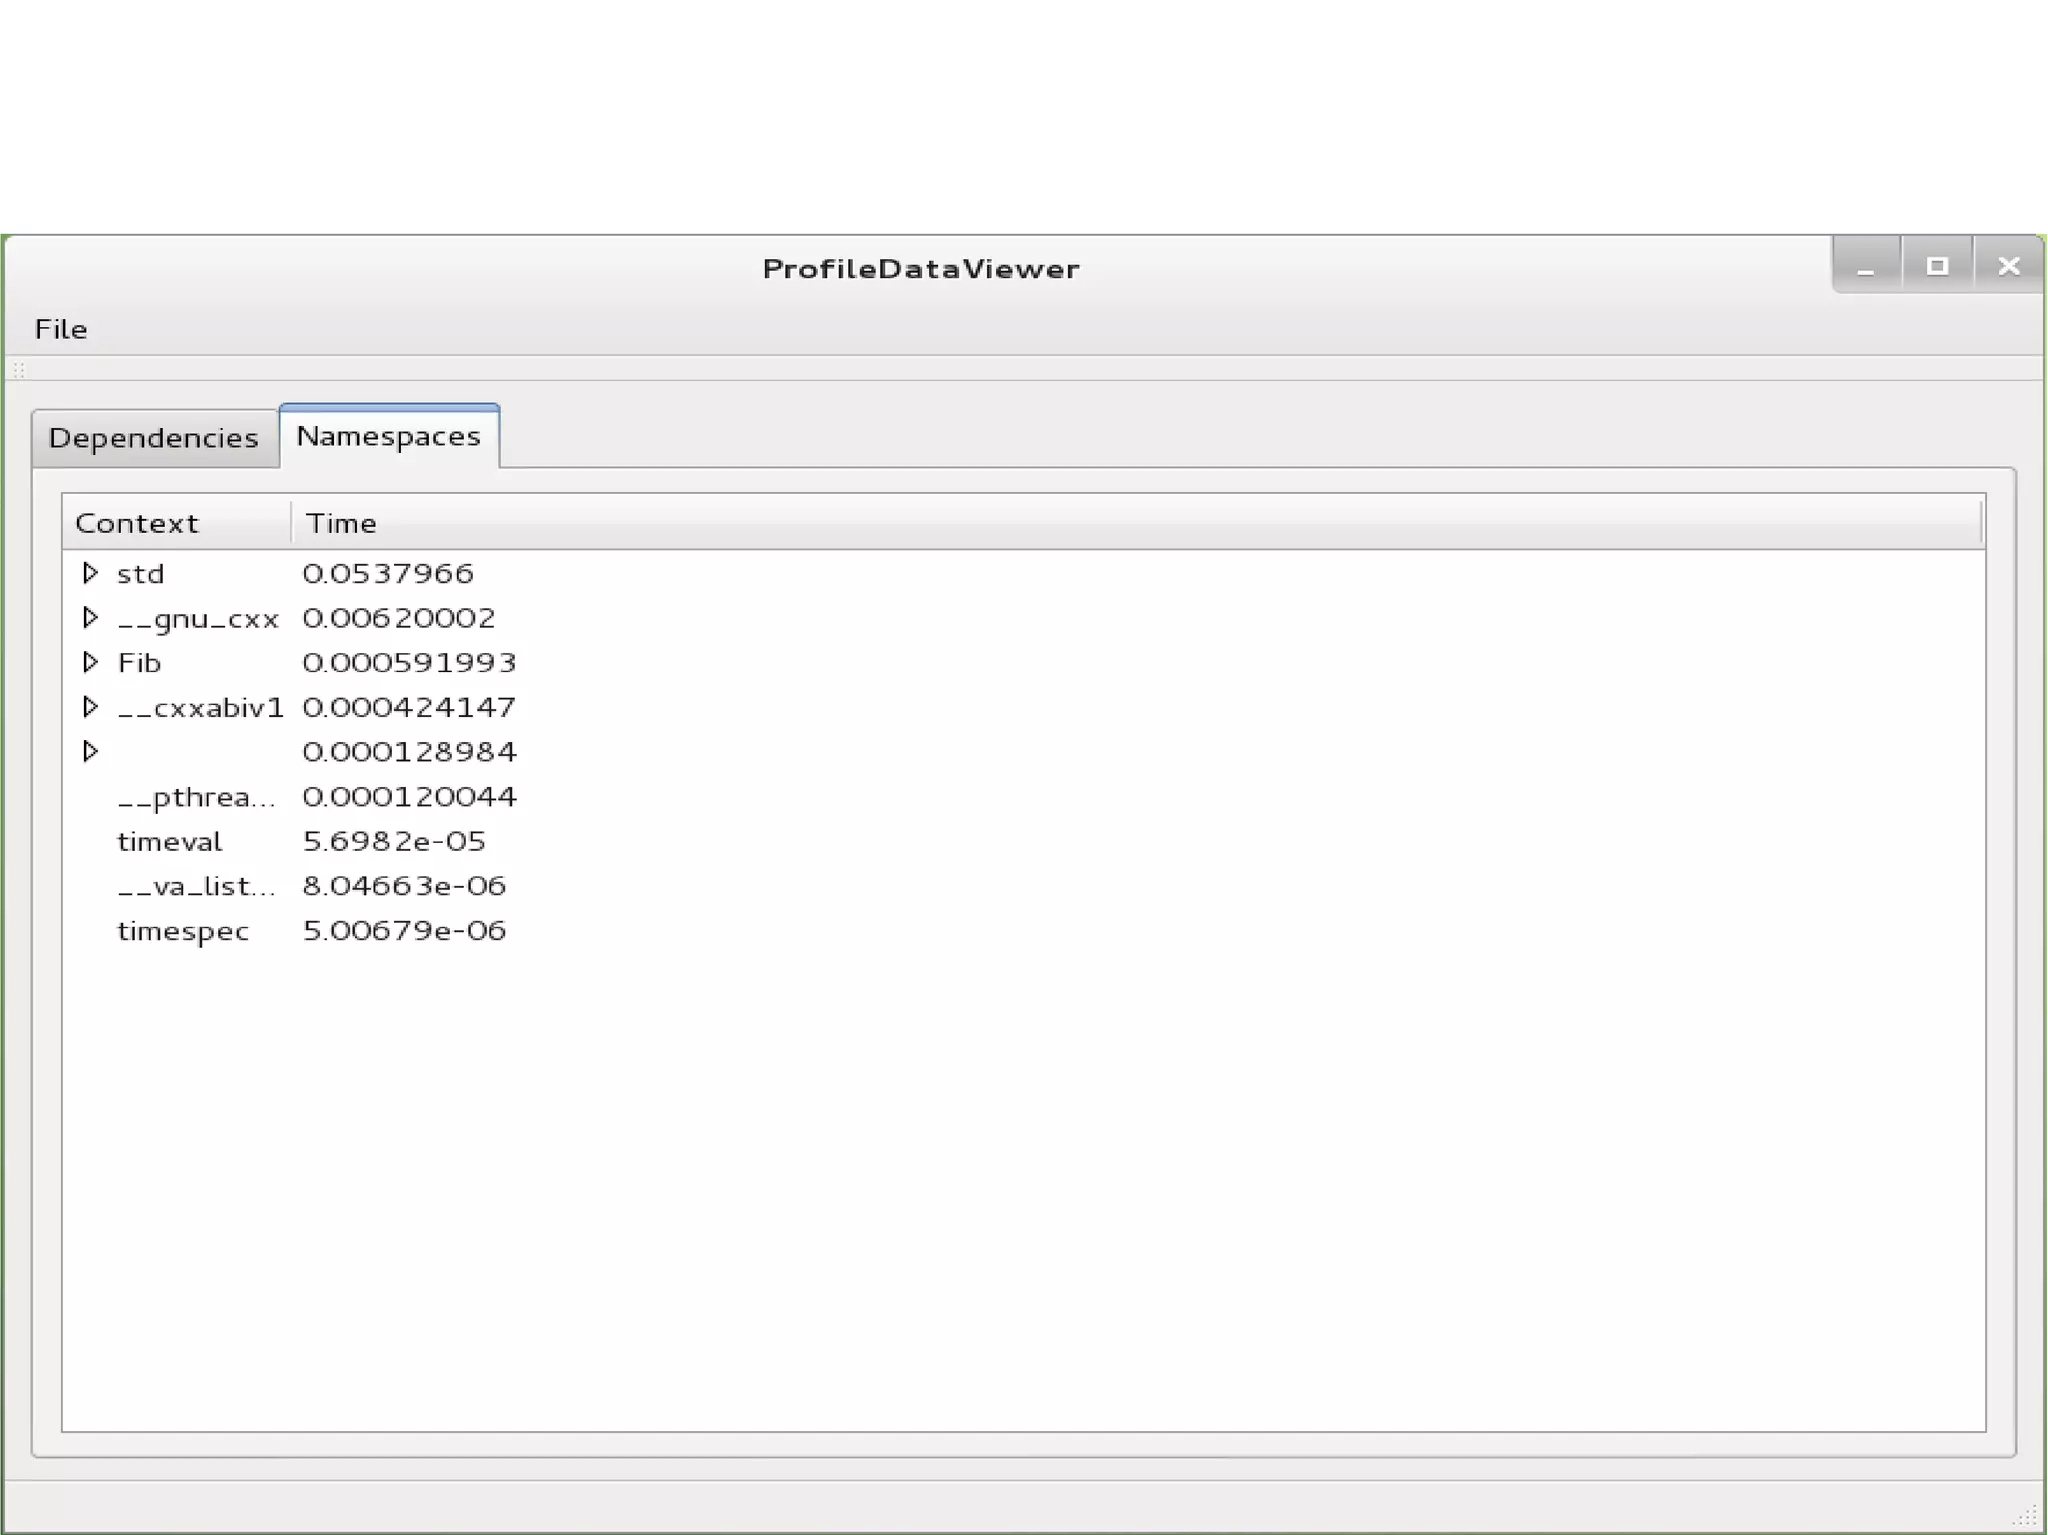The height and width of the screenshot is (1535, 2048).
Task: Click the window resize grip corner
Action: point(2026,1515)
